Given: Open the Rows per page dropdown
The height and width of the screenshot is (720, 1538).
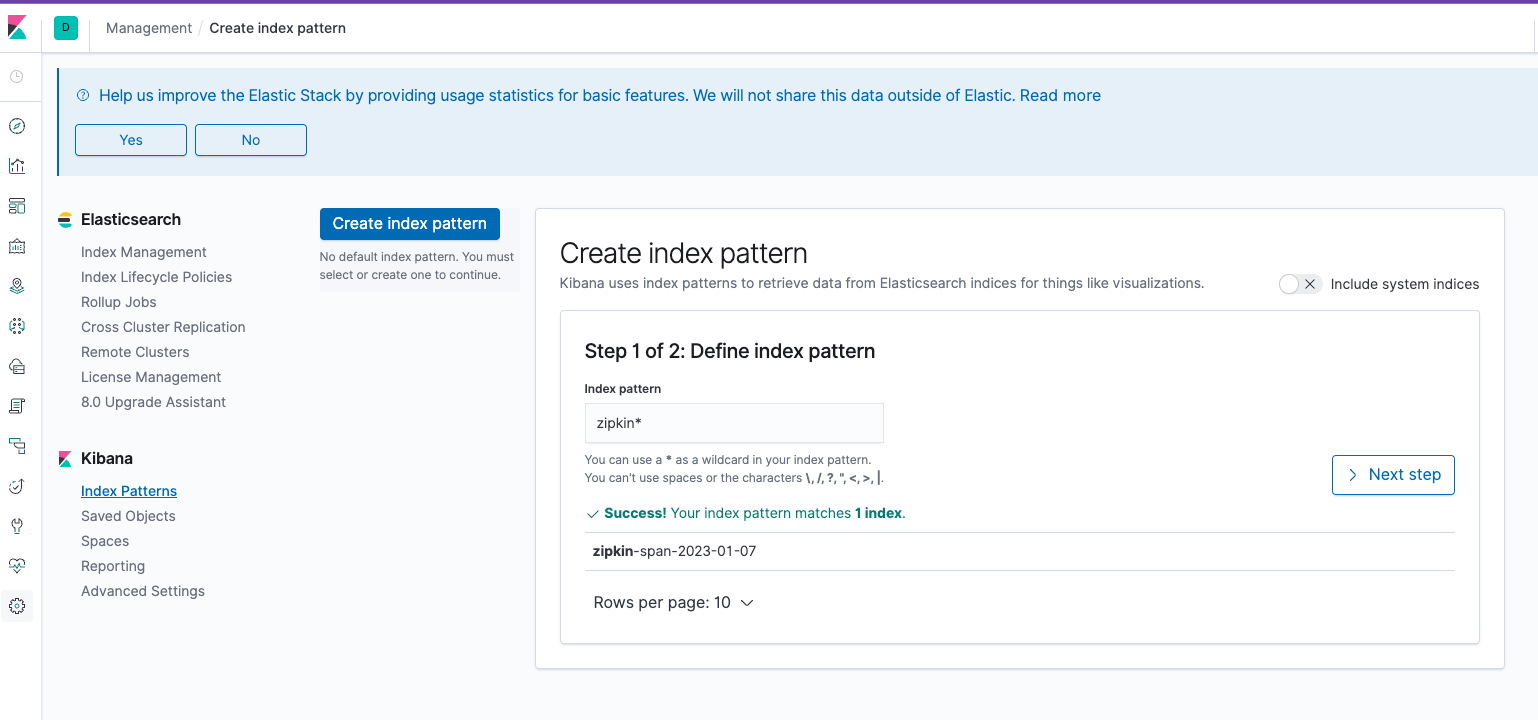Looking at the screenshot, I should 673,602.
